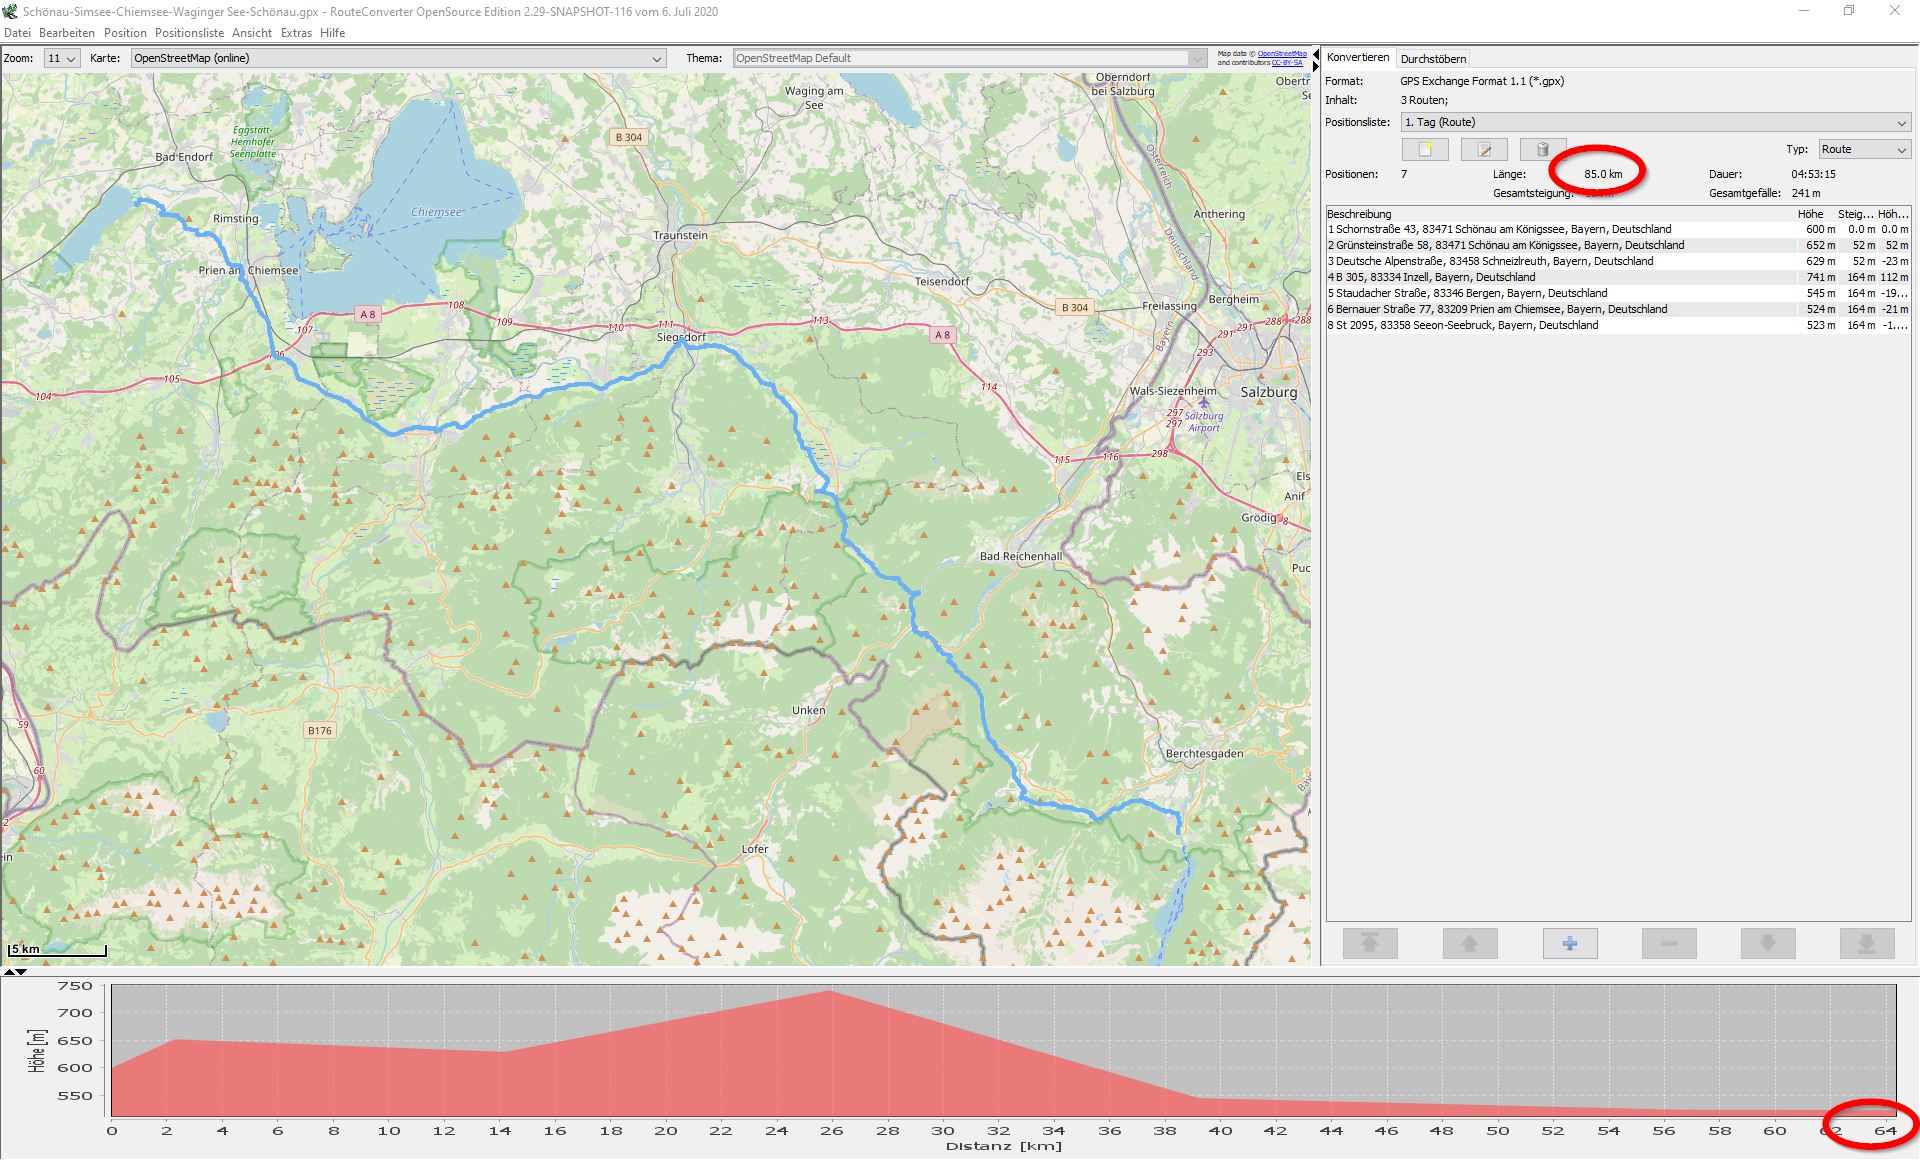
Task: Click the move position to bottom arrow
Action: pos(1866,943)
